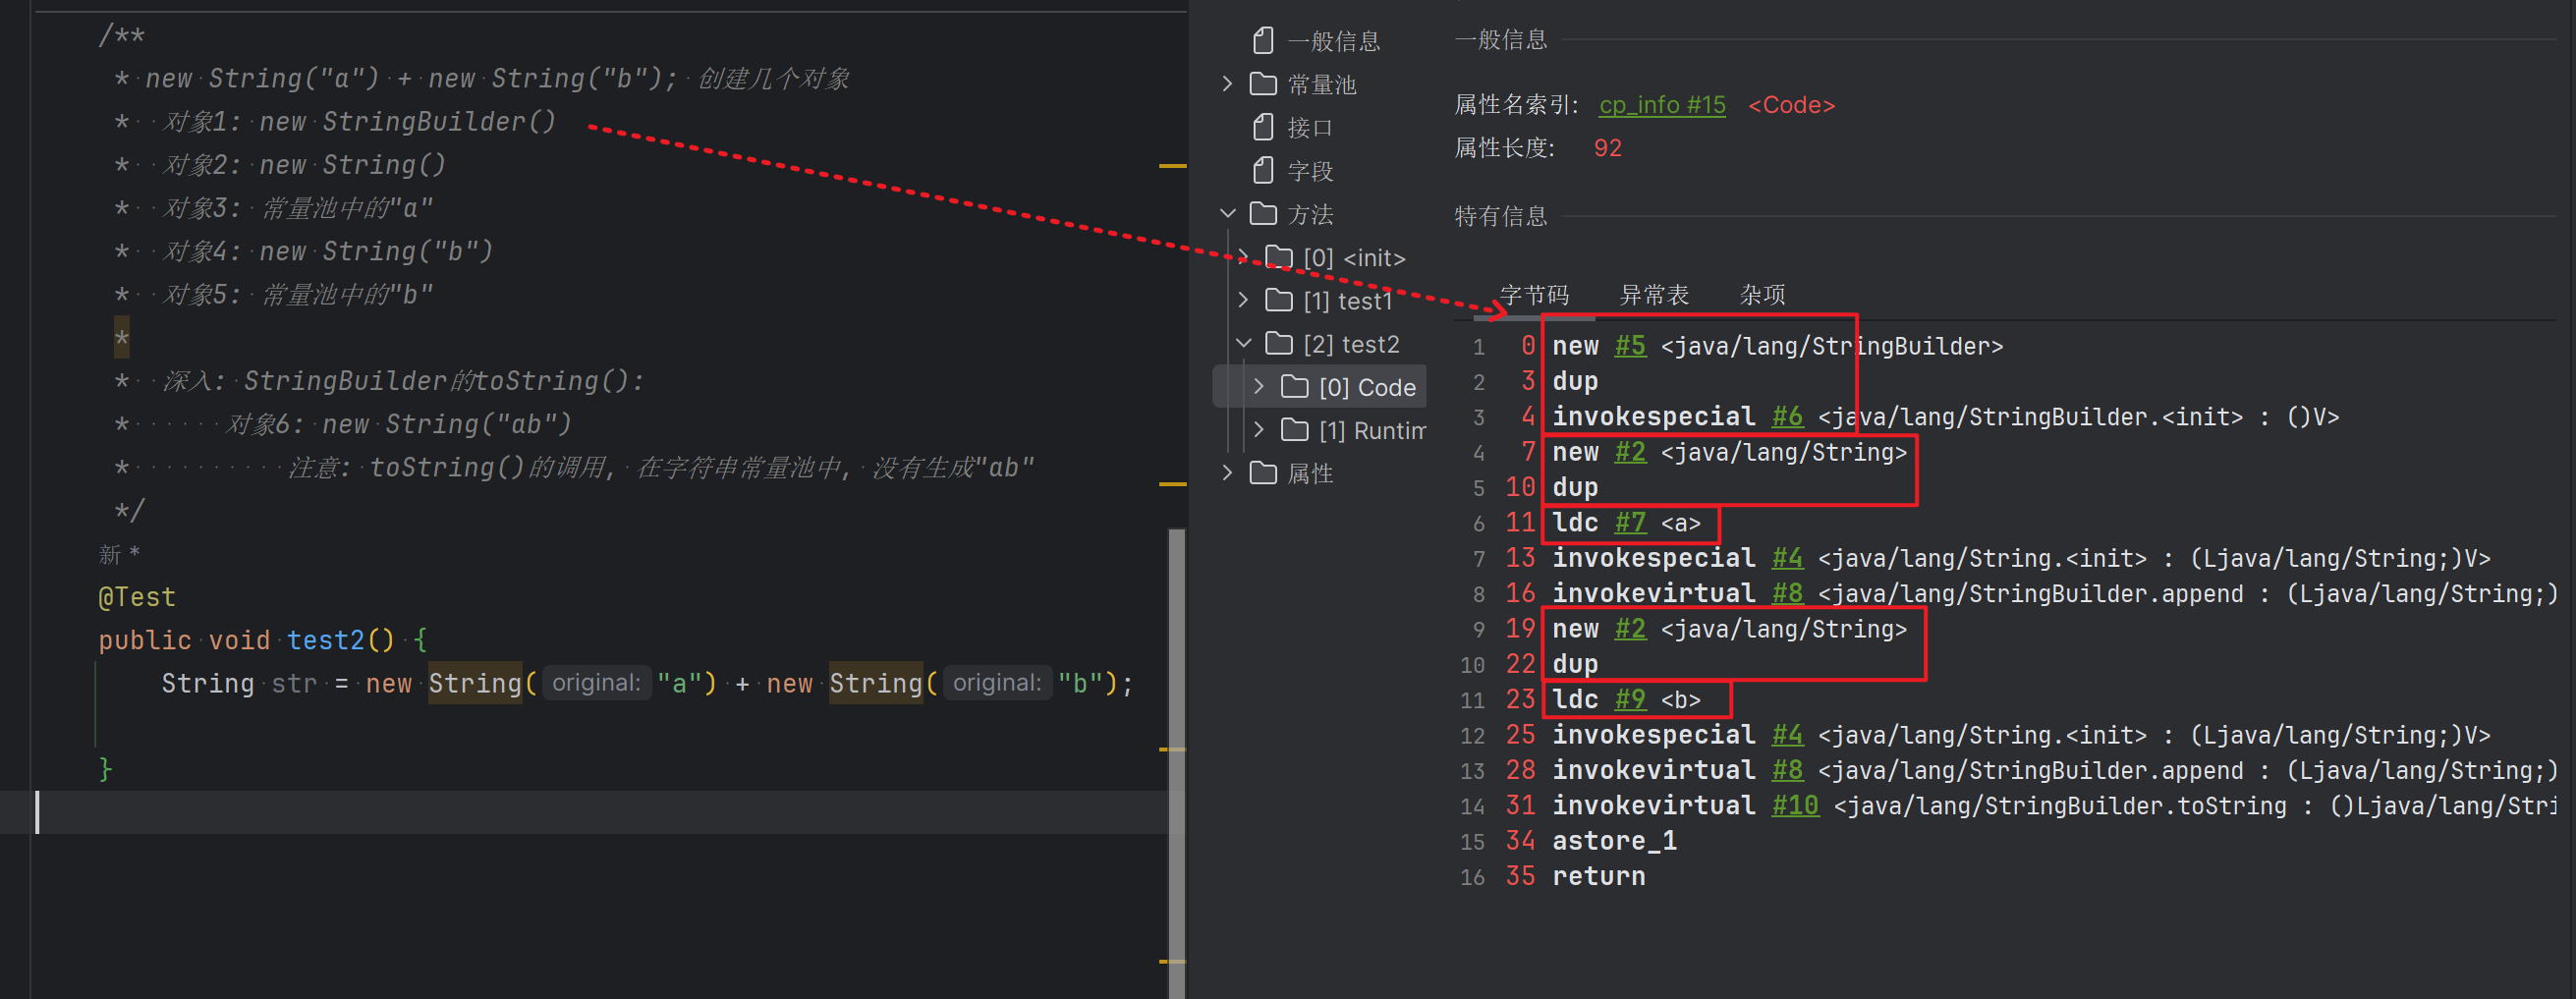The width and height of the screenshot is (2576, 999).
Task: Click the 方法 folder icon
Action: pos(1263,214)
